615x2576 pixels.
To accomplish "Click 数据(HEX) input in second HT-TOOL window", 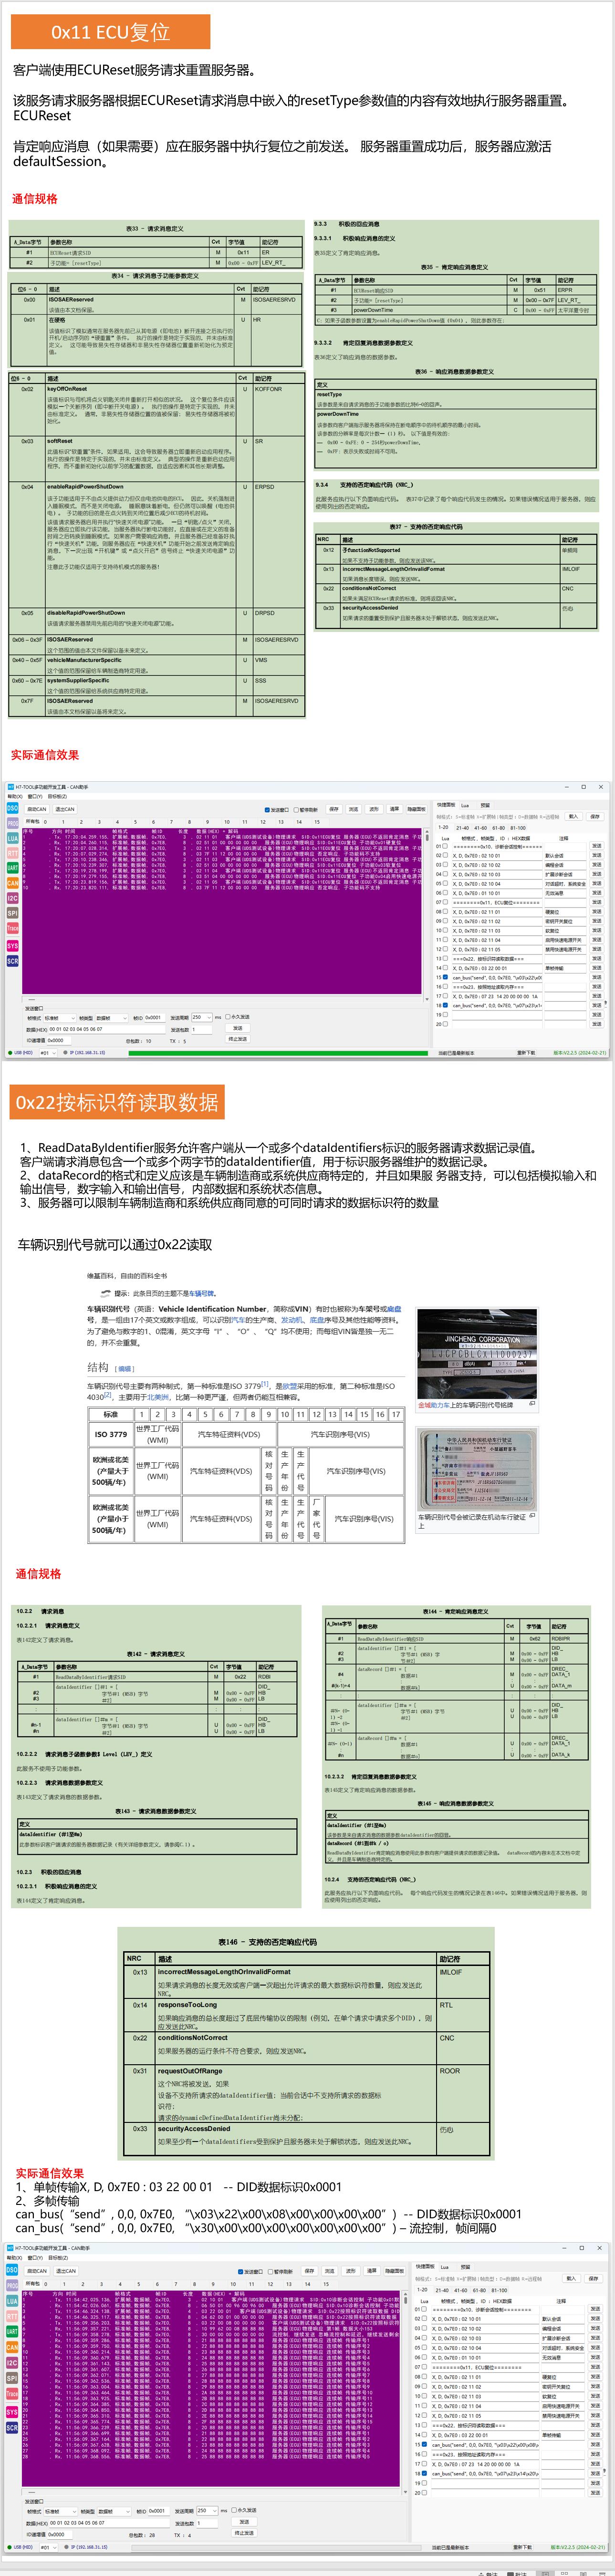I will (110, 2523).
